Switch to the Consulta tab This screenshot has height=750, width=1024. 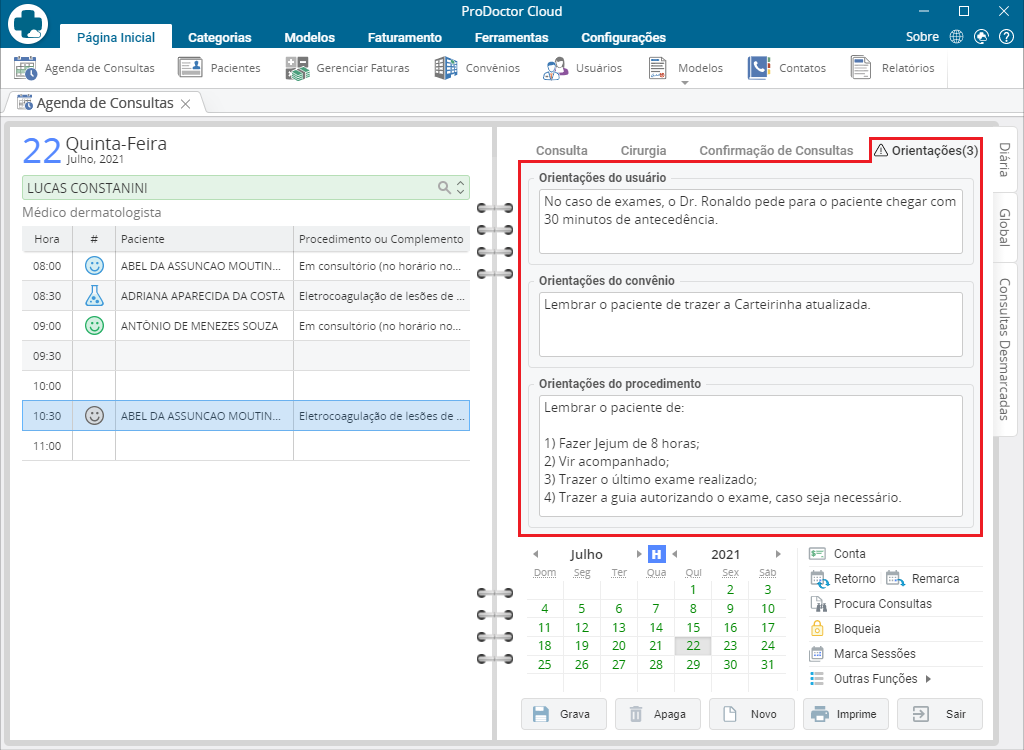(x=562, y=150)
